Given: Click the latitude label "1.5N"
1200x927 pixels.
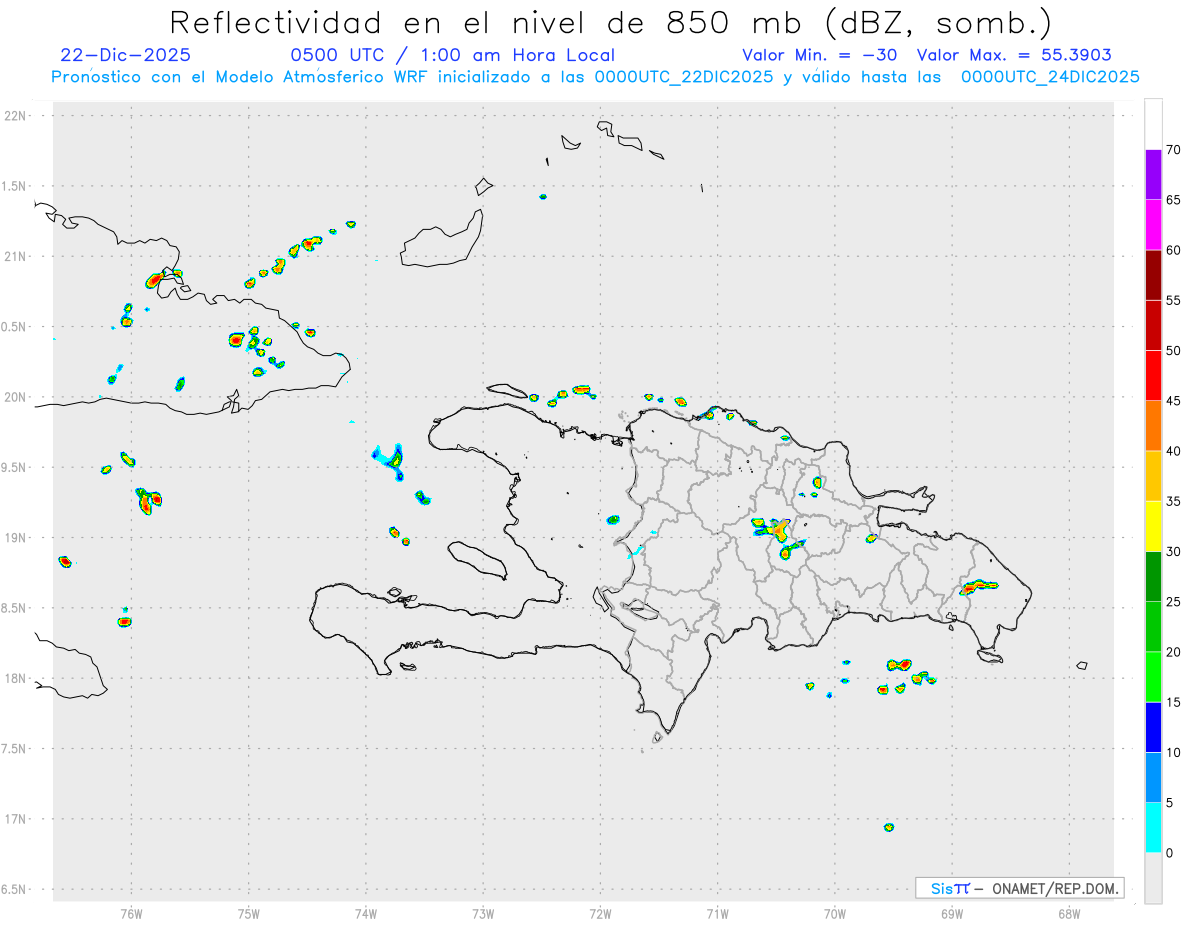Looking at the screenshot, I should (x=15, y=186).
